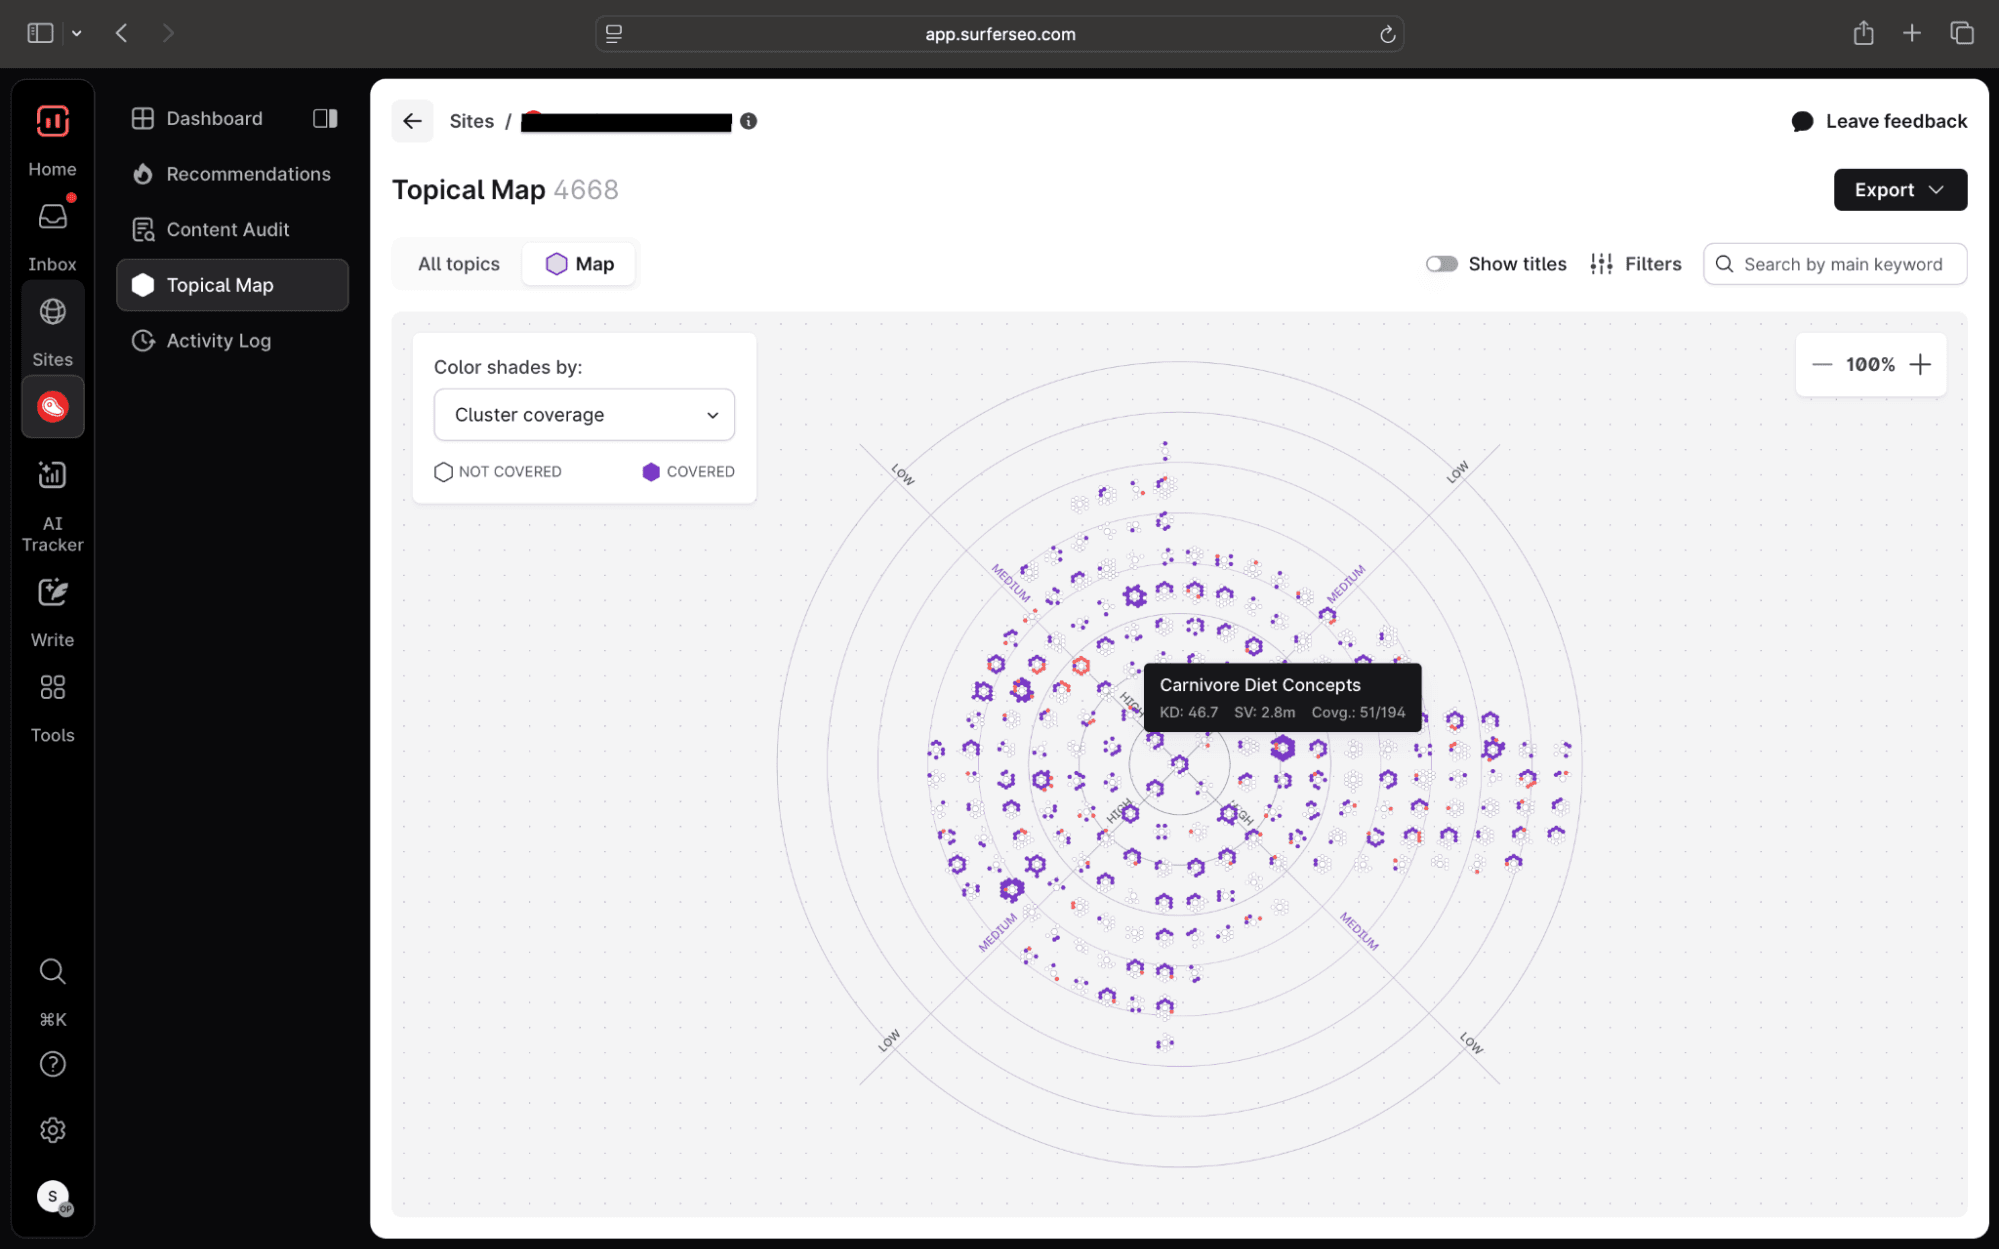The width and height of the screenshot is (1999, 1250).
Task: Open the Tools grid icon
Action: (x=52, y=687)
